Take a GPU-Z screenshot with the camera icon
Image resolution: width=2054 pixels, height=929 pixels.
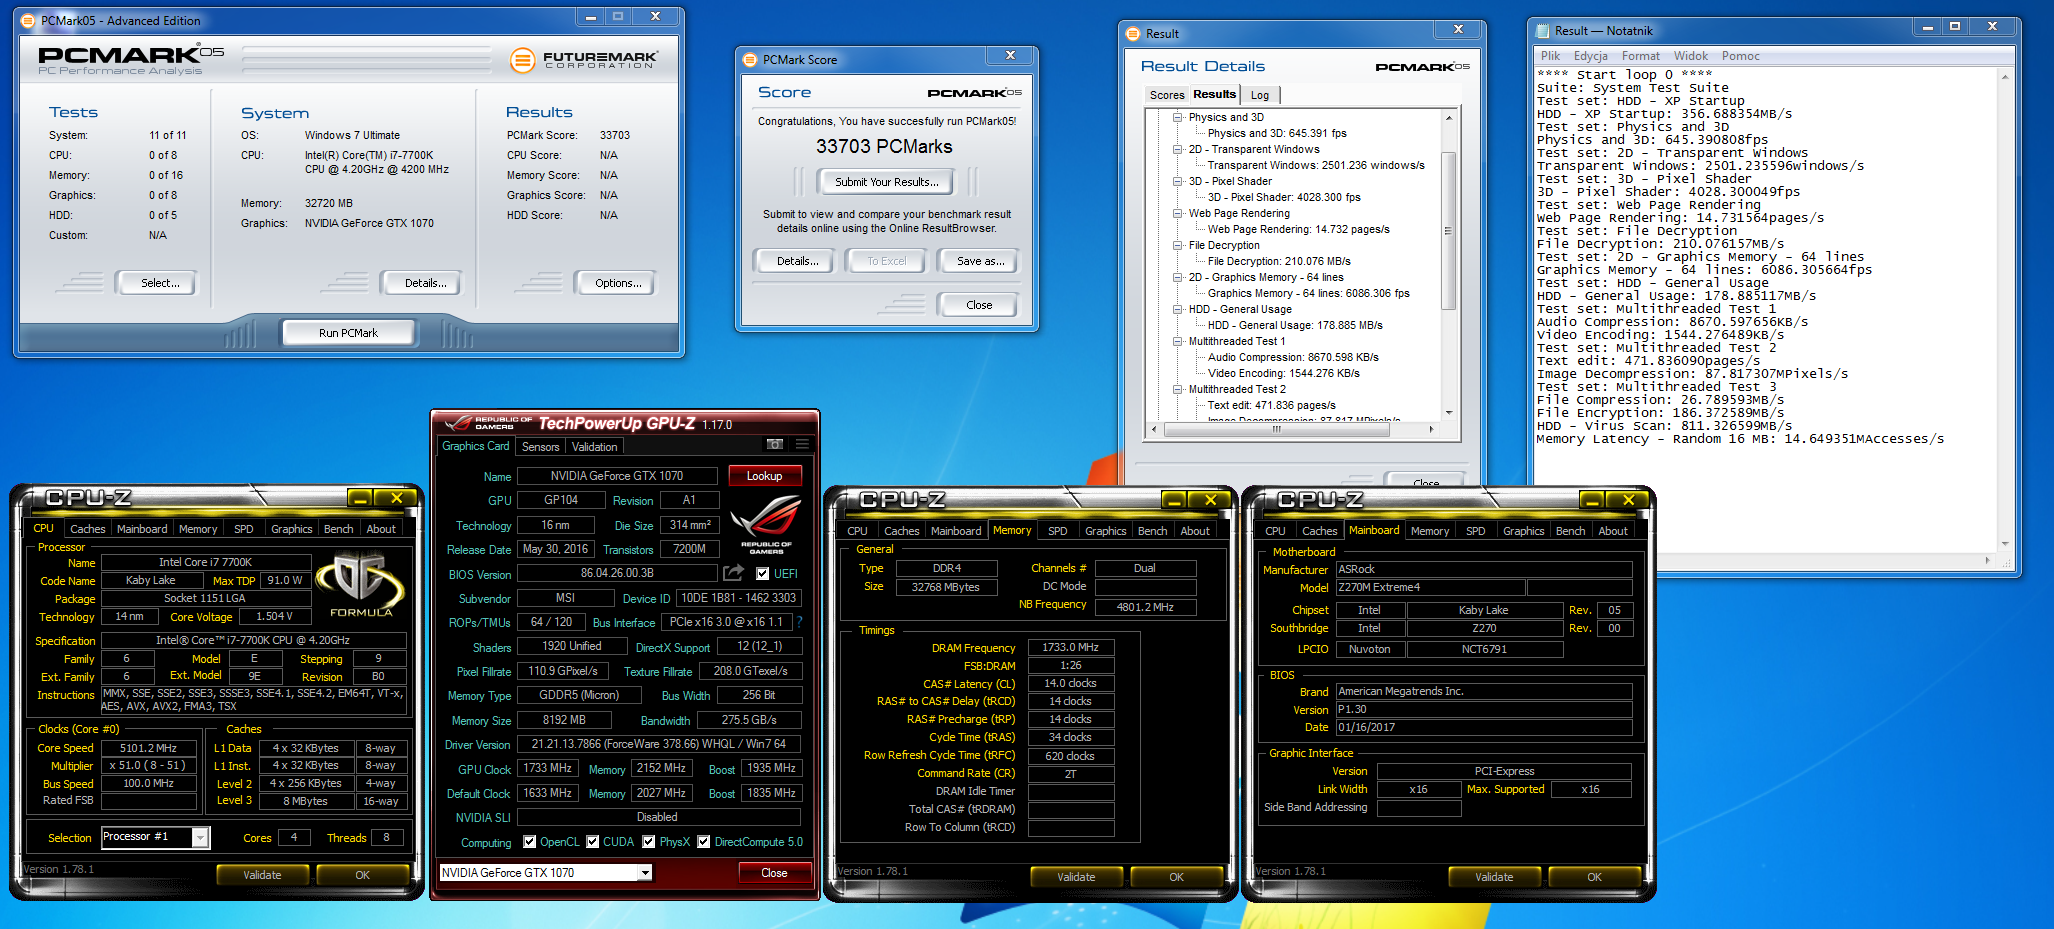[774, 444]
